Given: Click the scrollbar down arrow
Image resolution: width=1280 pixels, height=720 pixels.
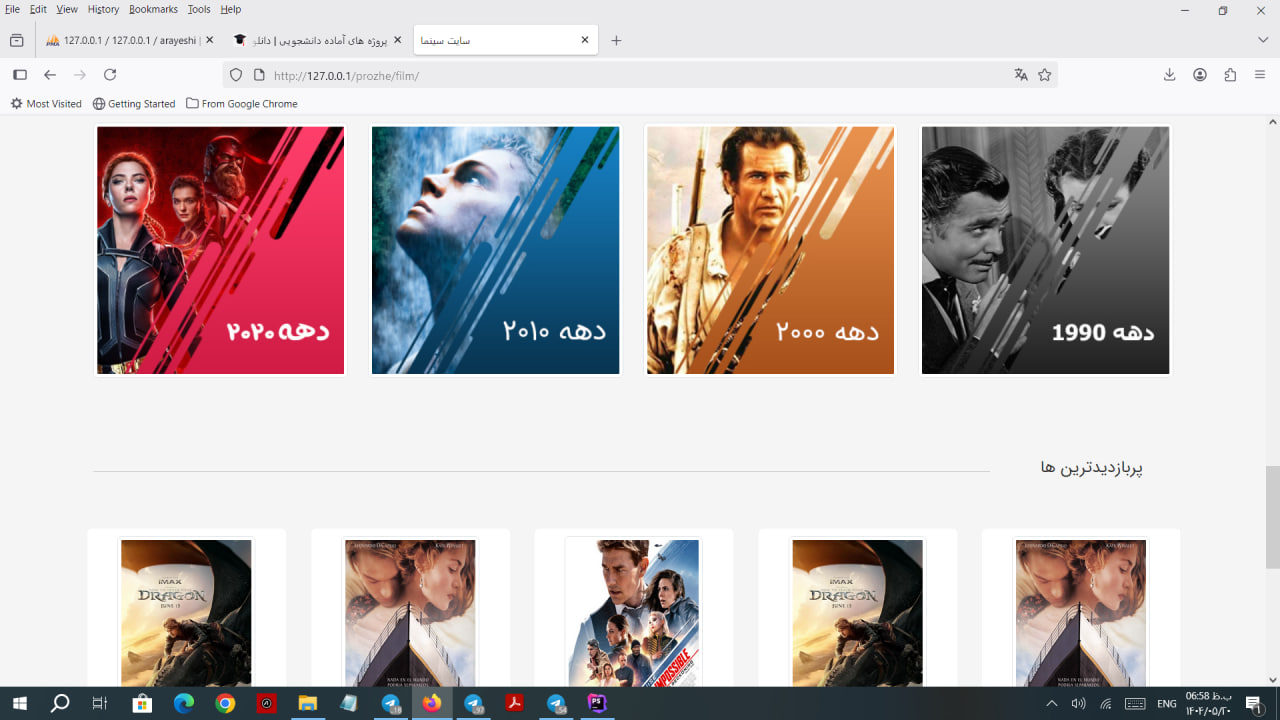Looking at the screenshot, I should 1273,680.
